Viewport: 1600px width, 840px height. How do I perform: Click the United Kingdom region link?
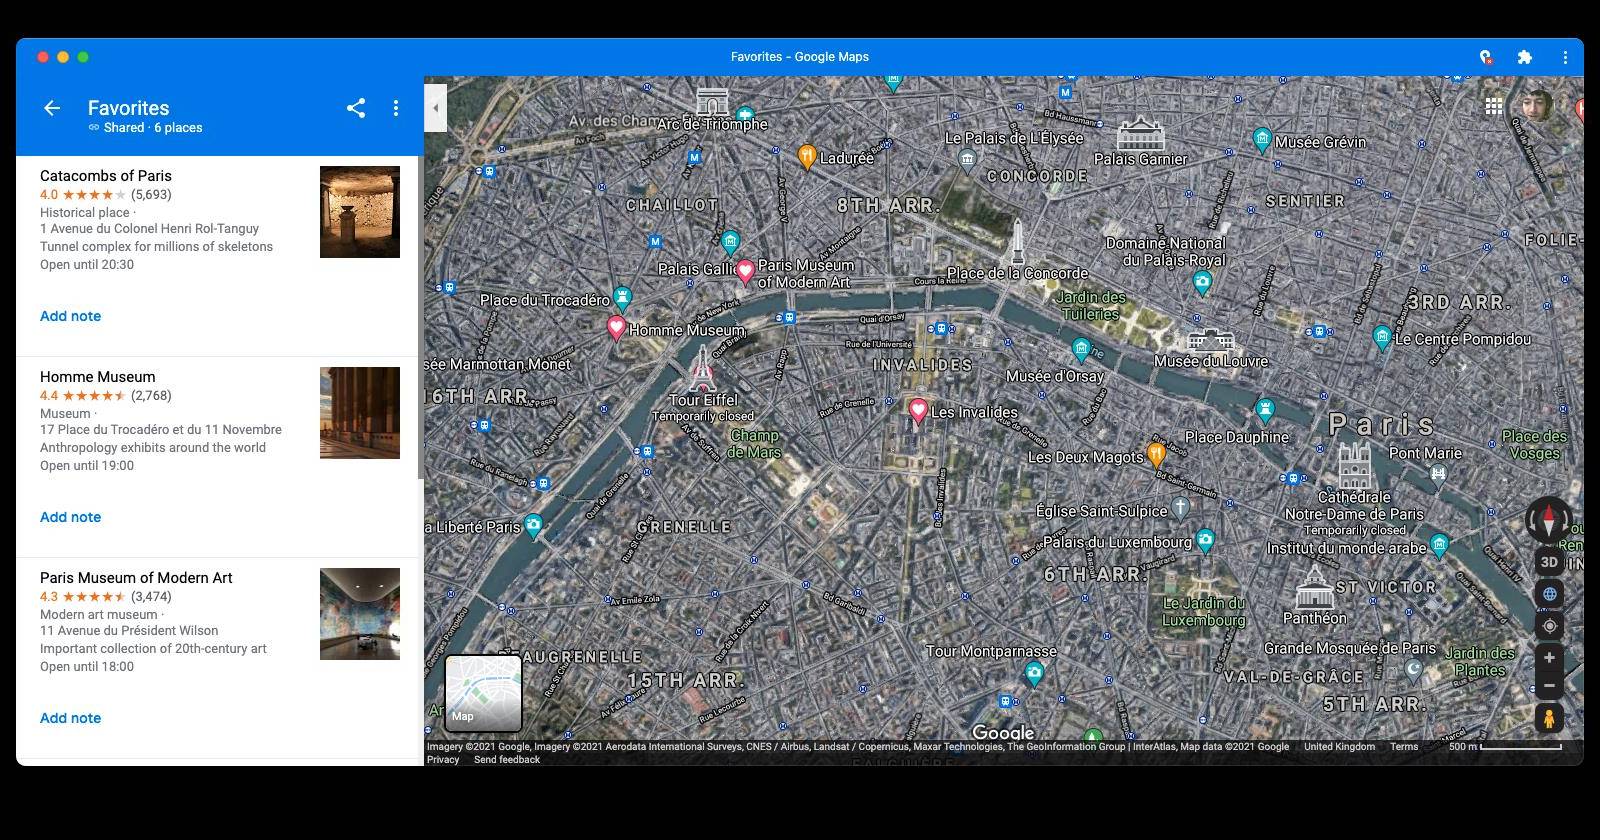click(1339, 746)
